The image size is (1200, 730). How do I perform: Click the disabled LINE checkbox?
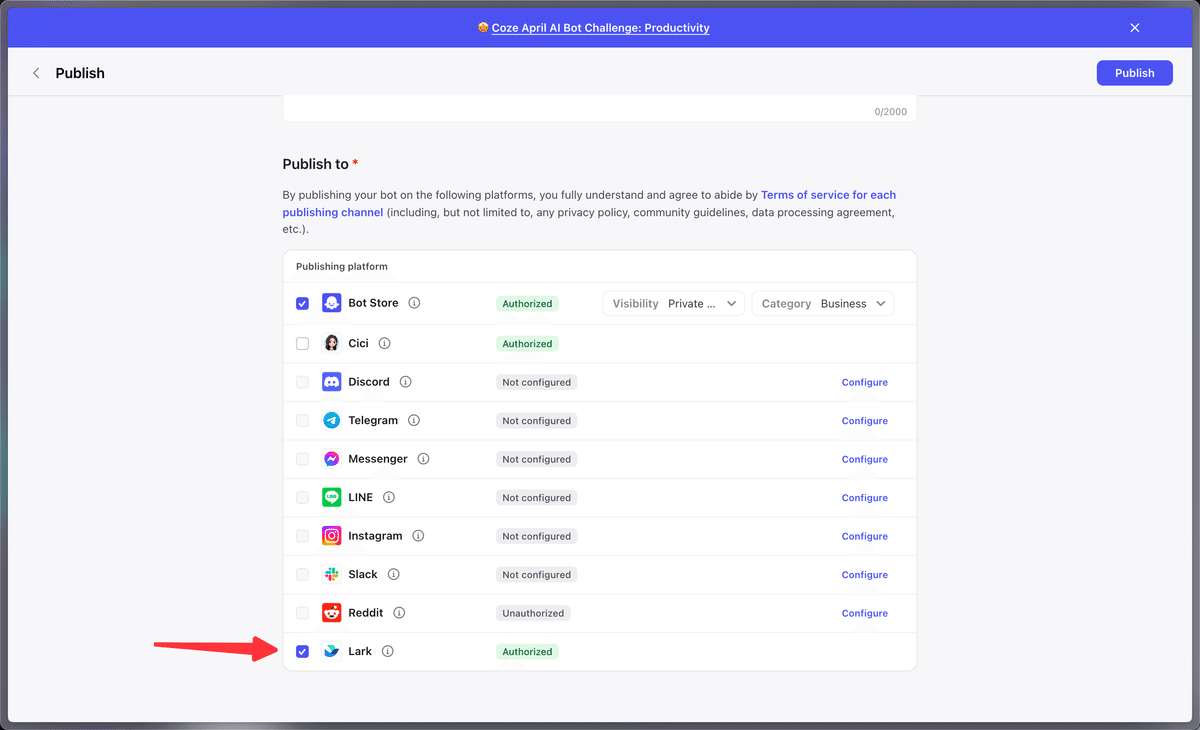pos(302,498)
